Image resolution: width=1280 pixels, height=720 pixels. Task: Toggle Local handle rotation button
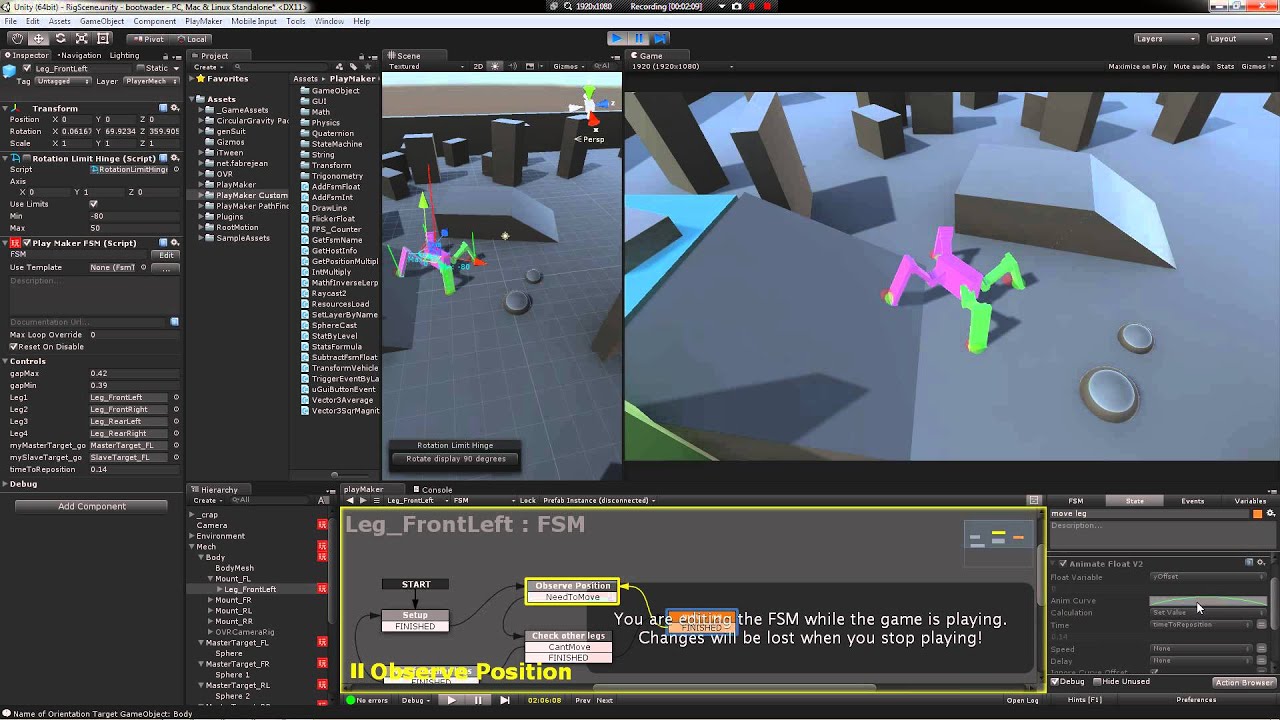(191, 39)
